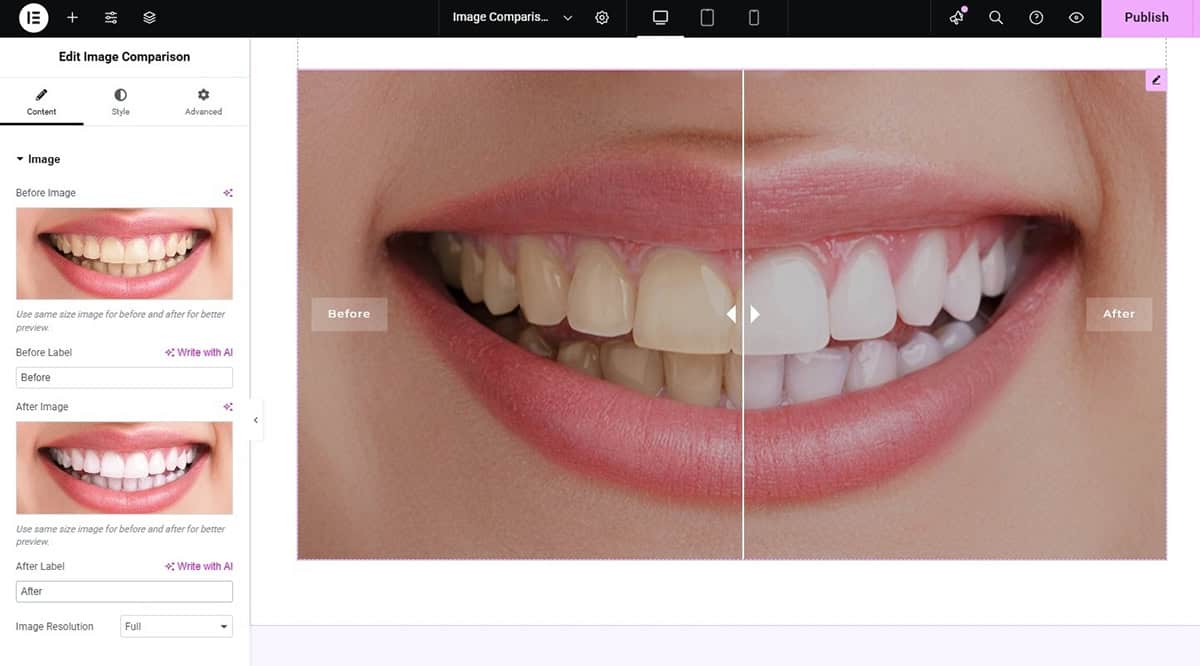Screen dimensions: 1200x666
Task: Click the Publish button
Action: coord(1146,18)
